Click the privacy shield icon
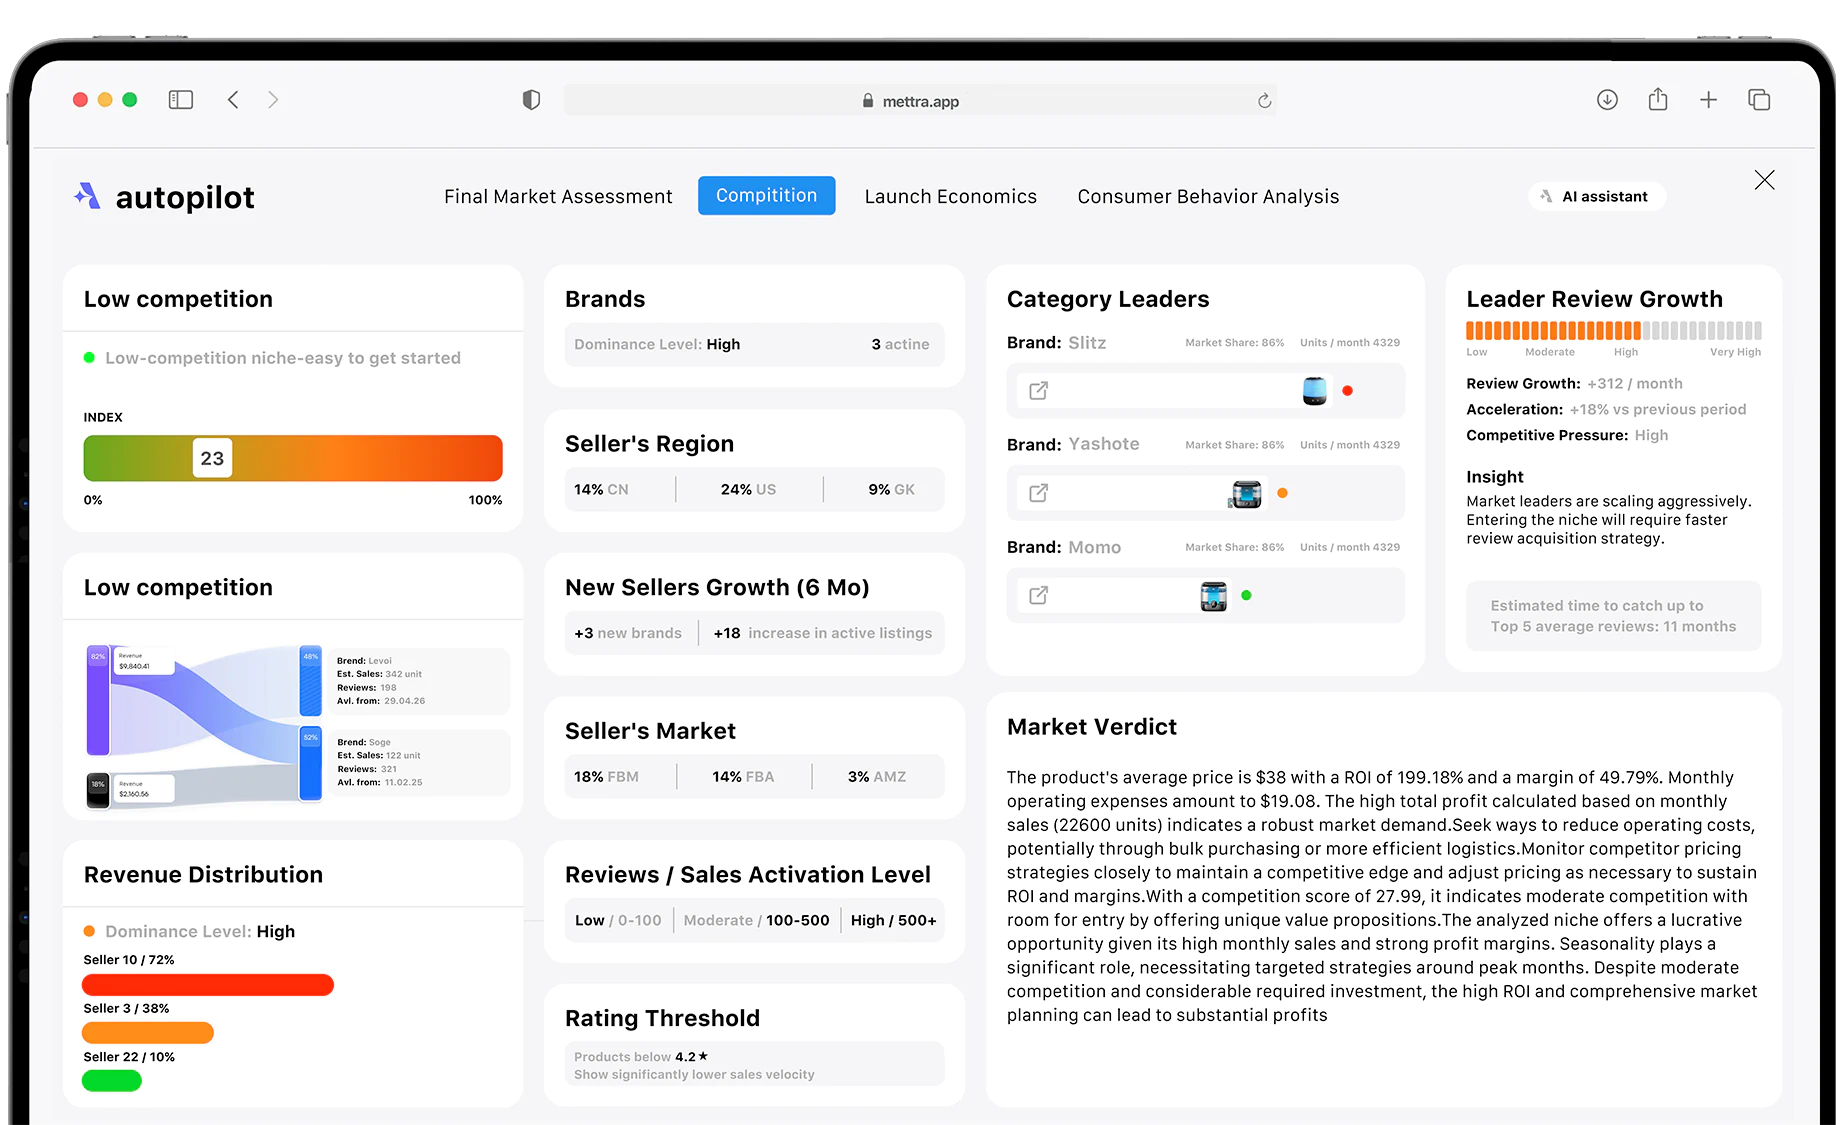The height and width of the screenshot is (1125, 1844). (531, 100)
